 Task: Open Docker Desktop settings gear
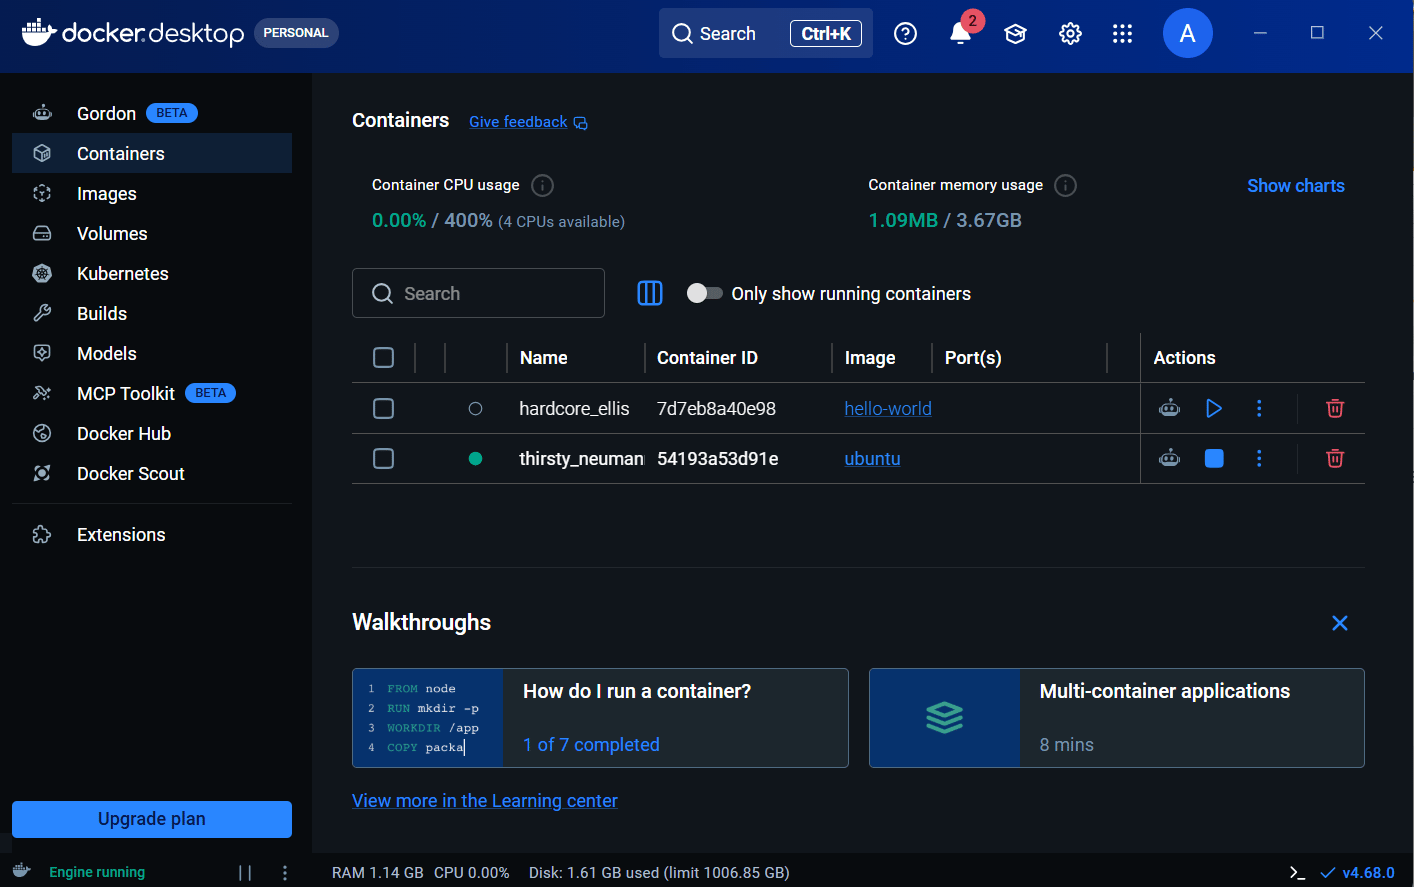pyautogui.click(x=1070, y=34)
